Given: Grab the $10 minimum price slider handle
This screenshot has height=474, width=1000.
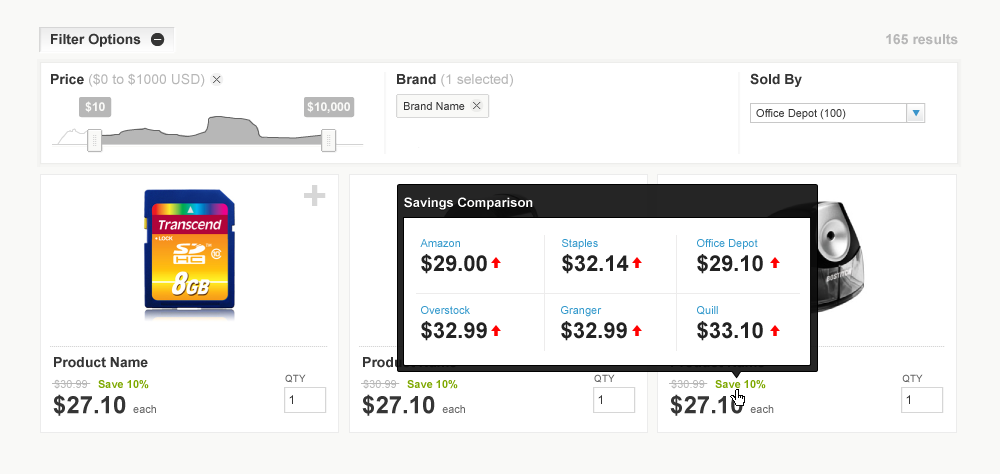Looking at the screenshot, I should [94, 140].
